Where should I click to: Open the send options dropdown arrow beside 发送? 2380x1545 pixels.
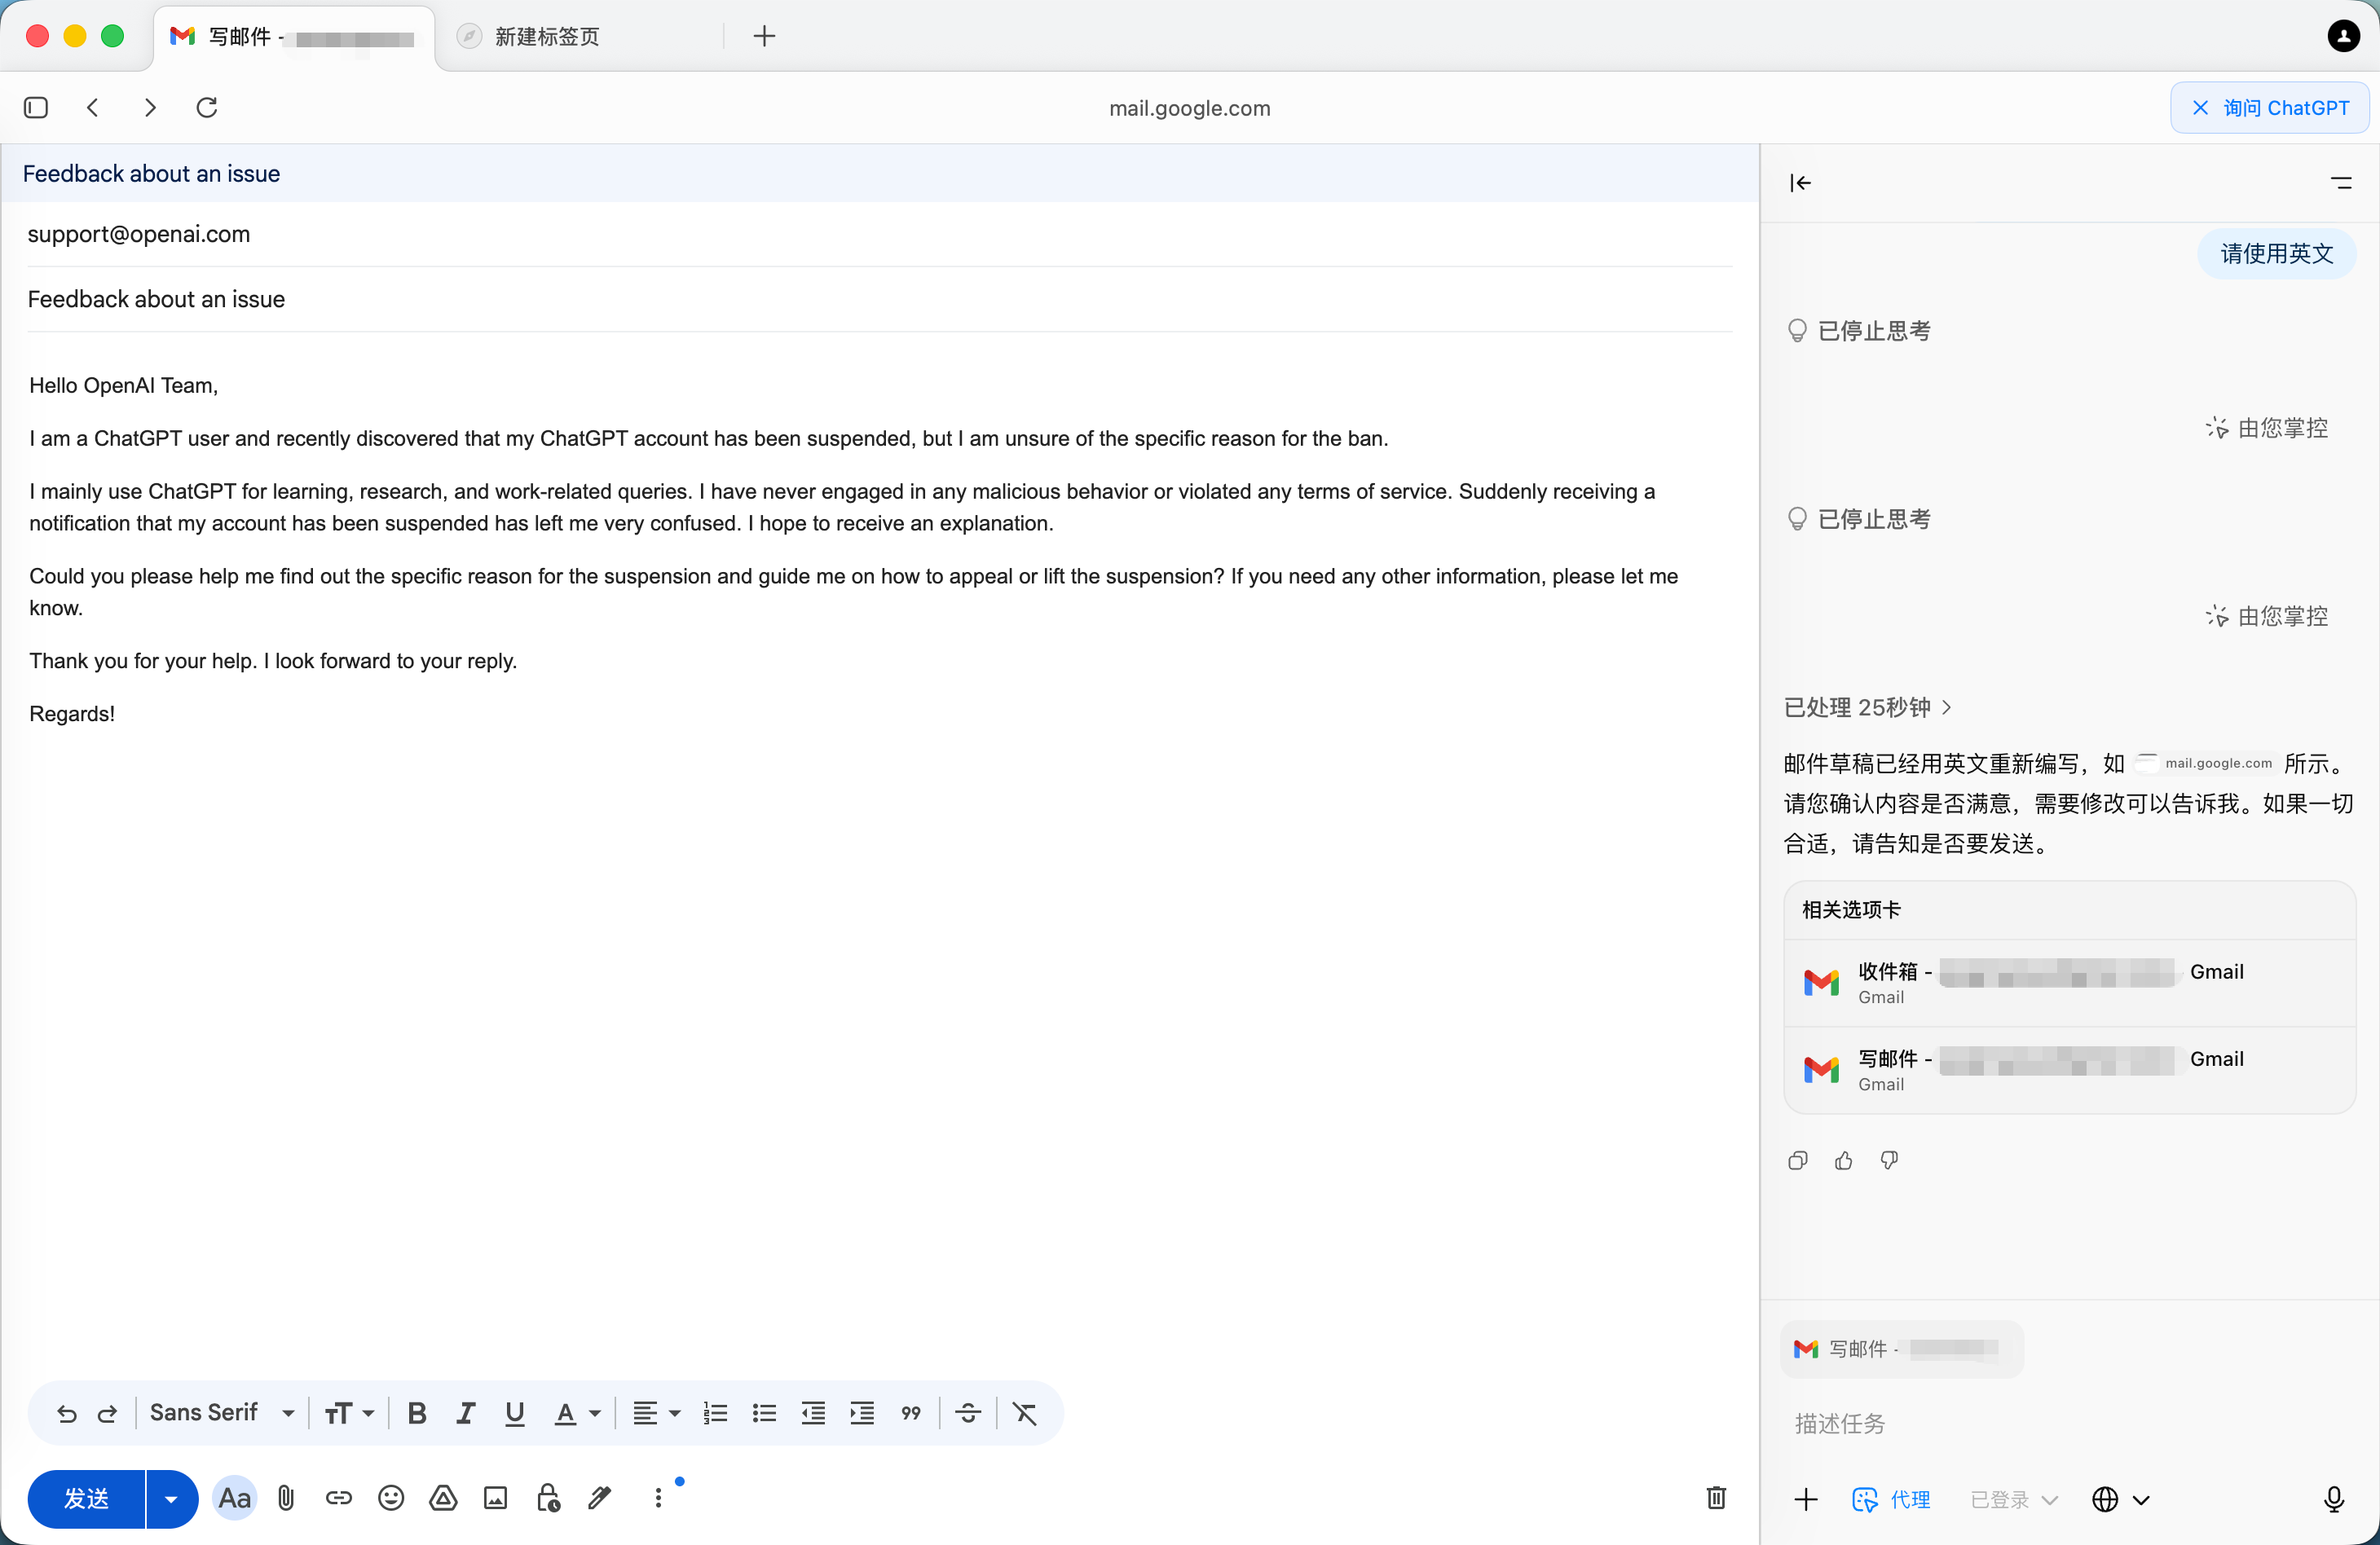click(171, 1499)
